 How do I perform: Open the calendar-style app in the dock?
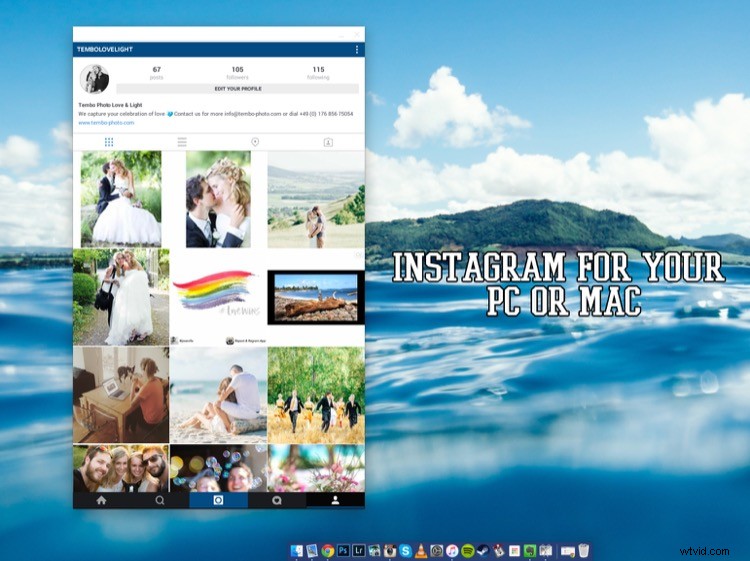click(514, 551)
